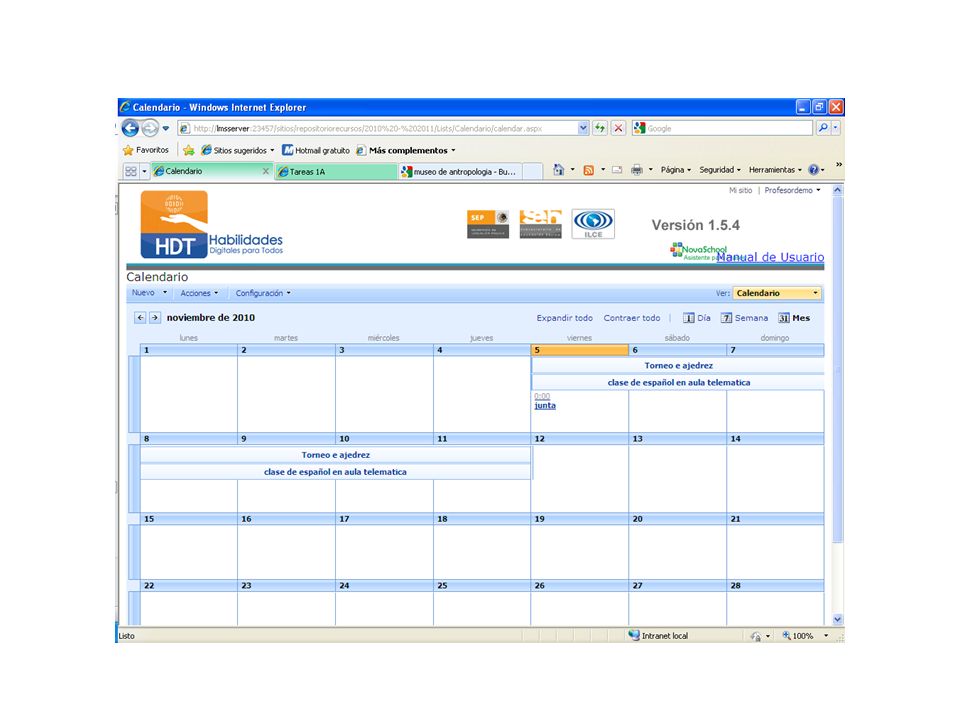Switch to Día calendar view
This screenshot has height=720, width=960.
tap(697, 318)
